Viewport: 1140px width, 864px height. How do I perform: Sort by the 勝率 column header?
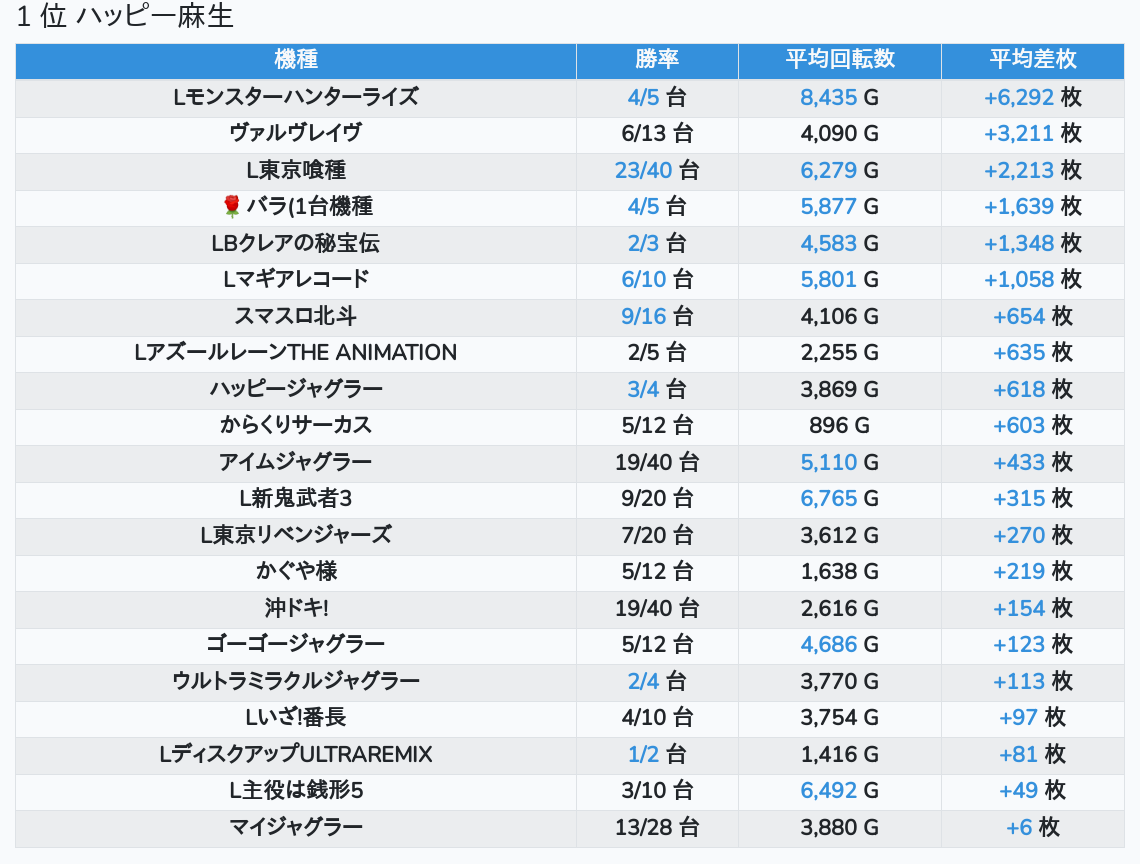coord(657,60)
